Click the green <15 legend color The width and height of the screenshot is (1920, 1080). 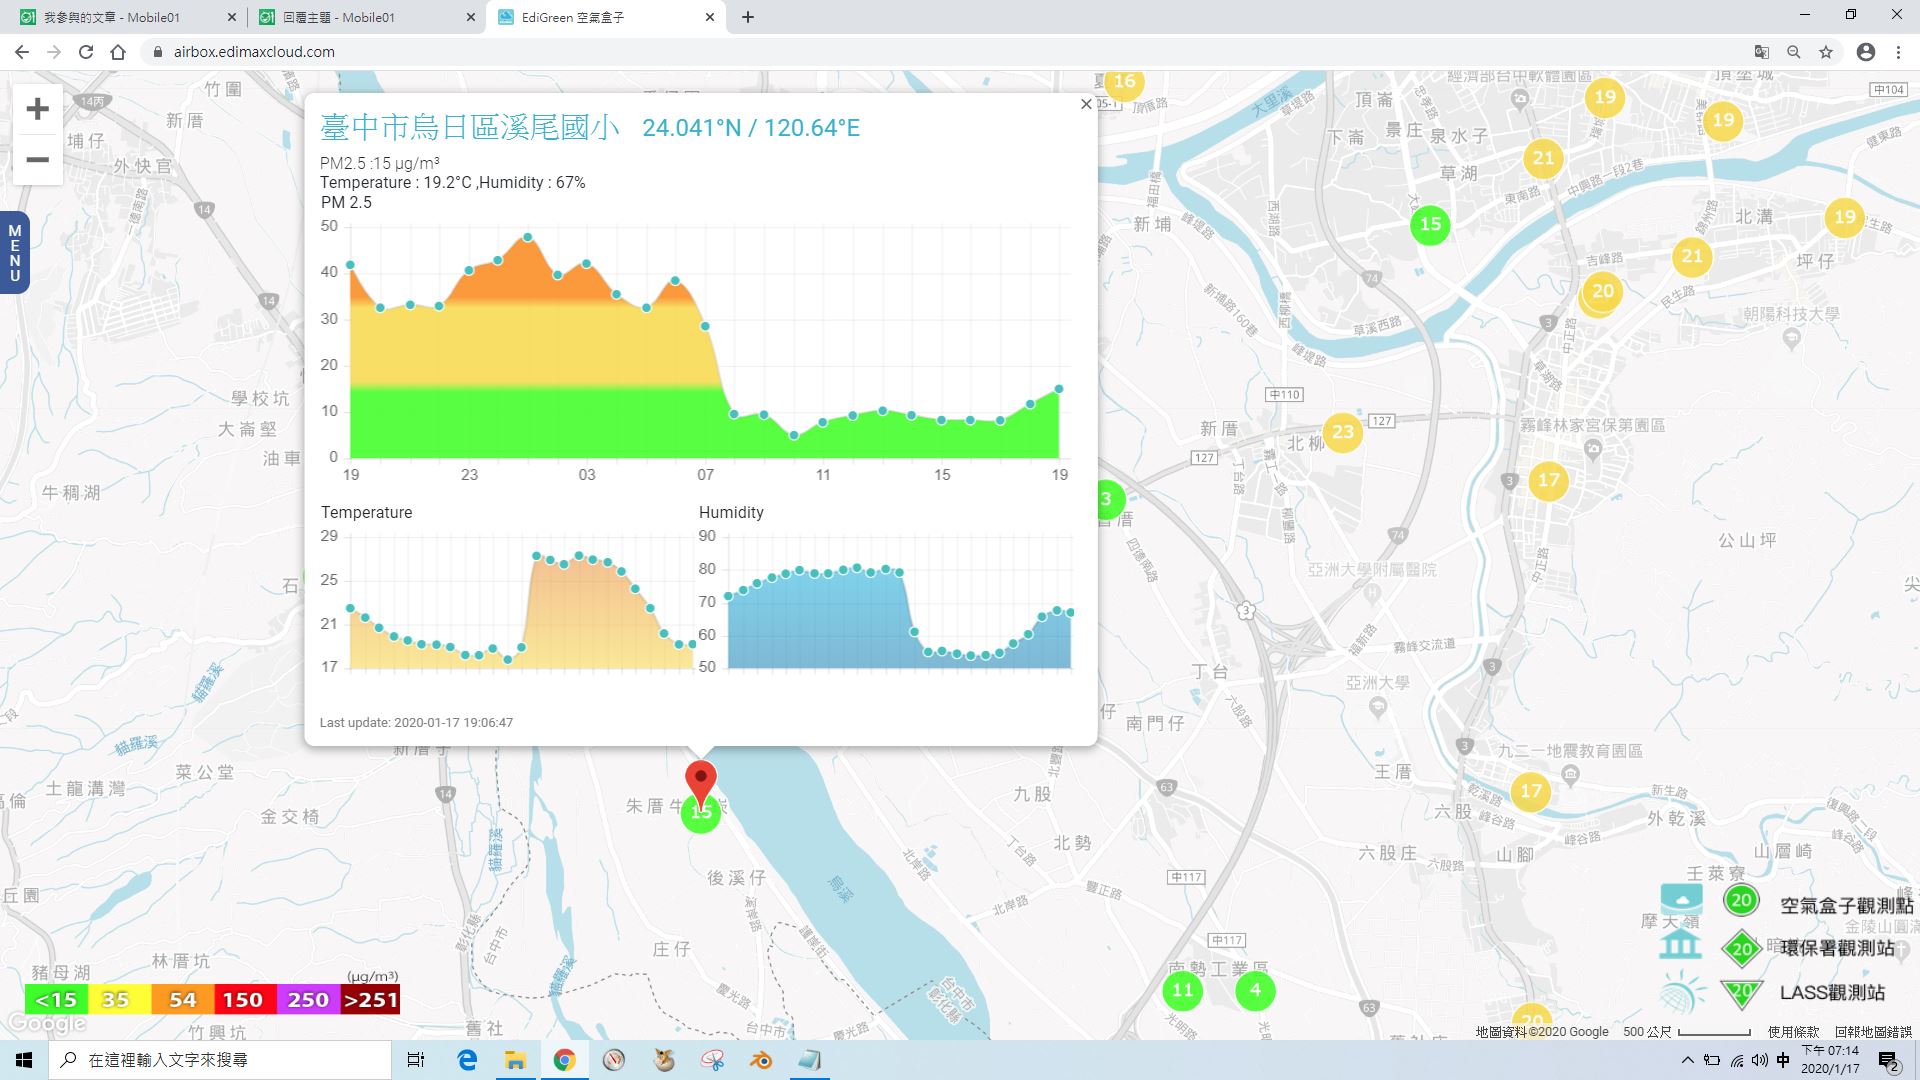[x=56, y=999]
